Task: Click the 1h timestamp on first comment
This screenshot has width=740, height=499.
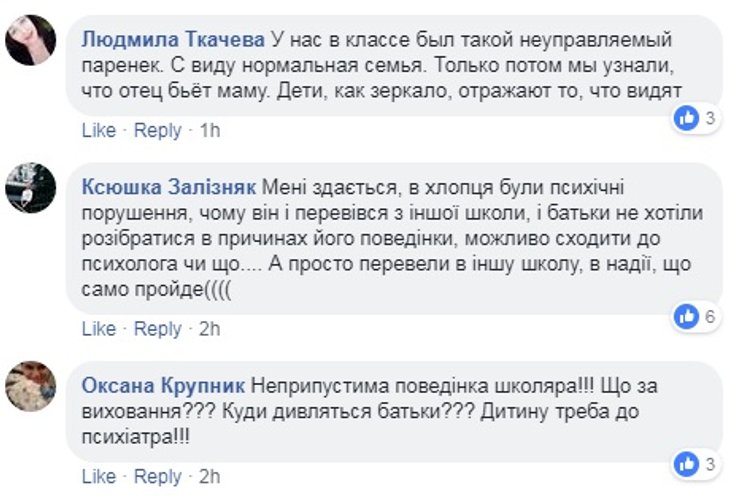Action: click(210, 131)
